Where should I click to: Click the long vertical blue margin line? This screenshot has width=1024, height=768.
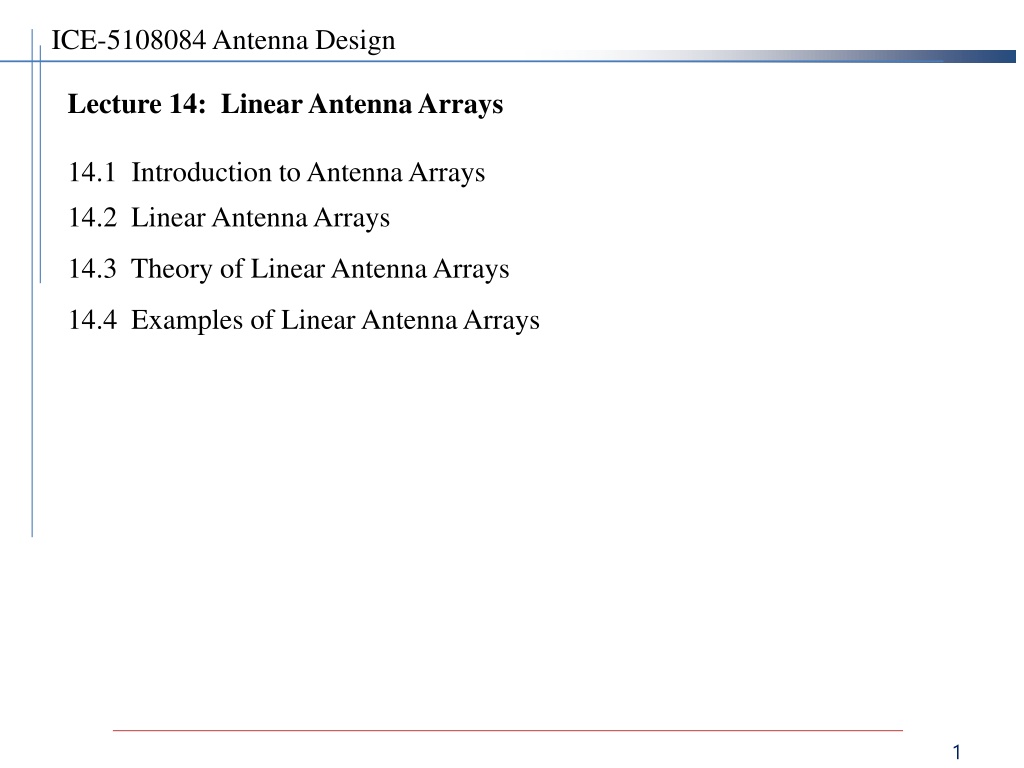click(x=32, y=283)
